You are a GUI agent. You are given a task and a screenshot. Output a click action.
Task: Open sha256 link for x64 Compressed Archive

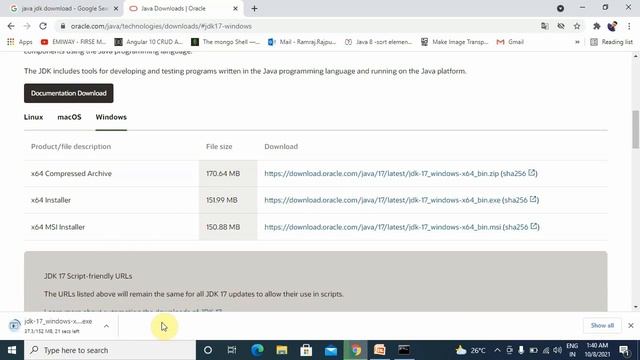[x=519, y=173]
